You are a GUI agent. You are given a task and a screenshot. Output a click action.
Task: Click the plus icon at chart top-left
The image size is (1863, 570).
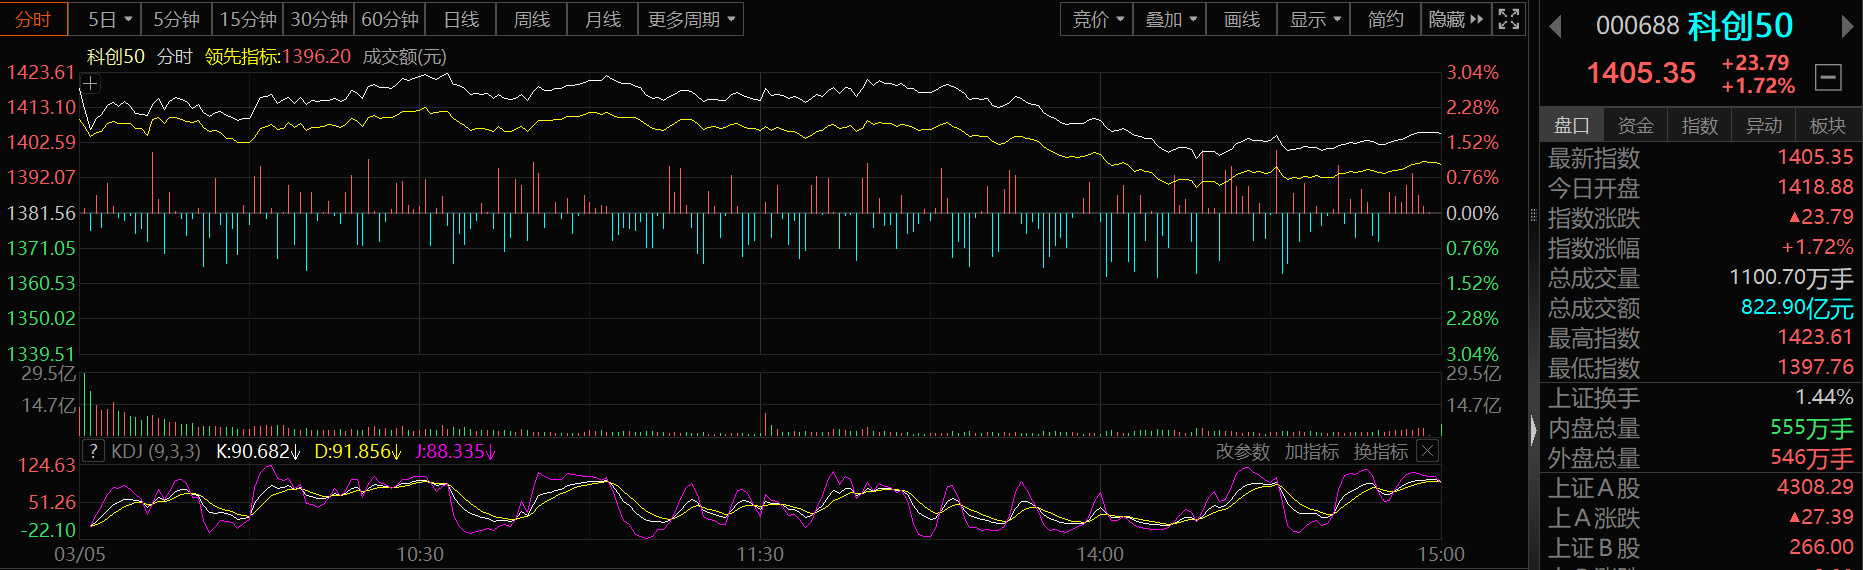[90, 84]
